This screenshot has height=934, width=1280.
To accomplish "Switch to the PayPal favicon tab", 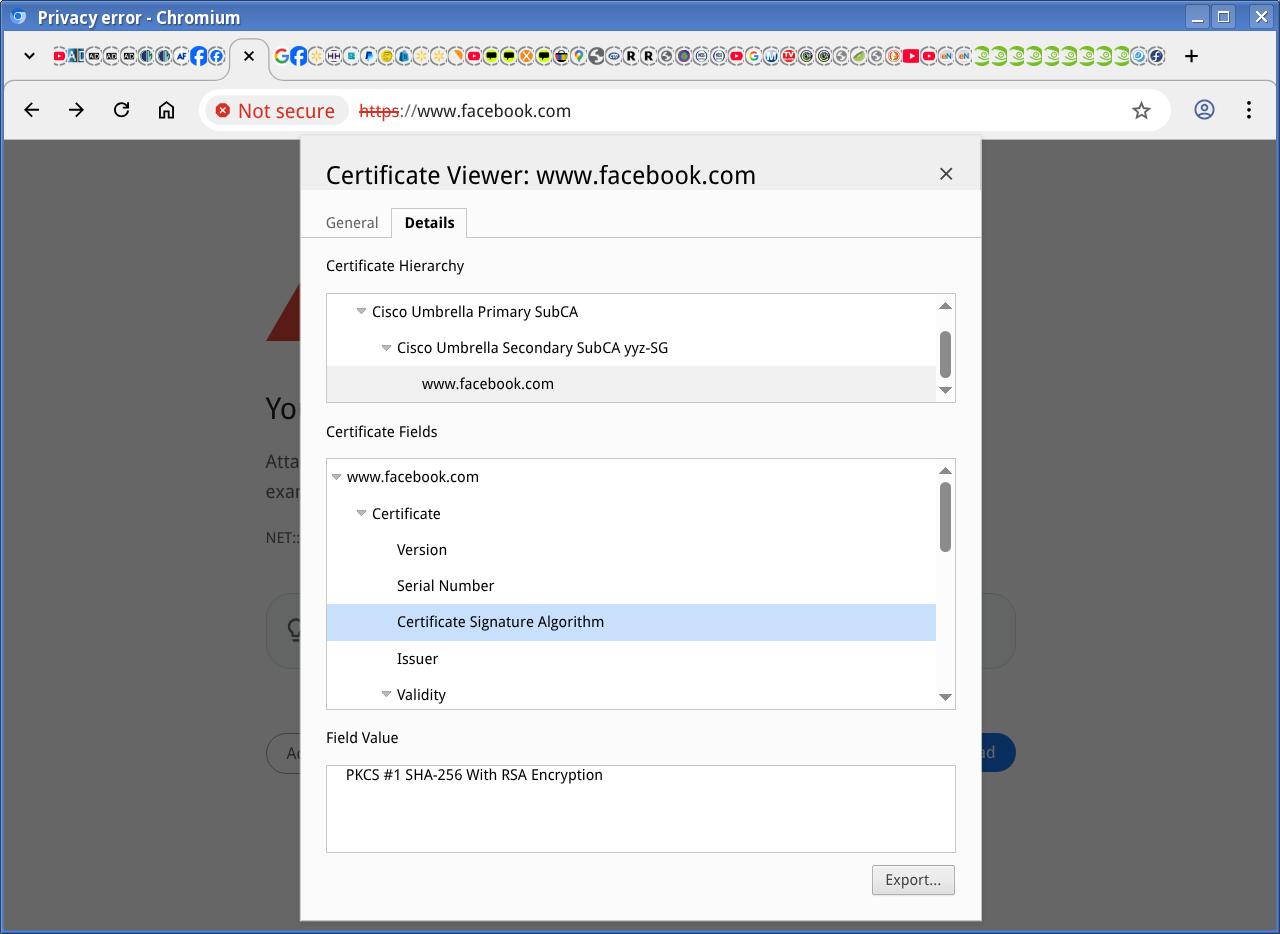I will [368, 56].
